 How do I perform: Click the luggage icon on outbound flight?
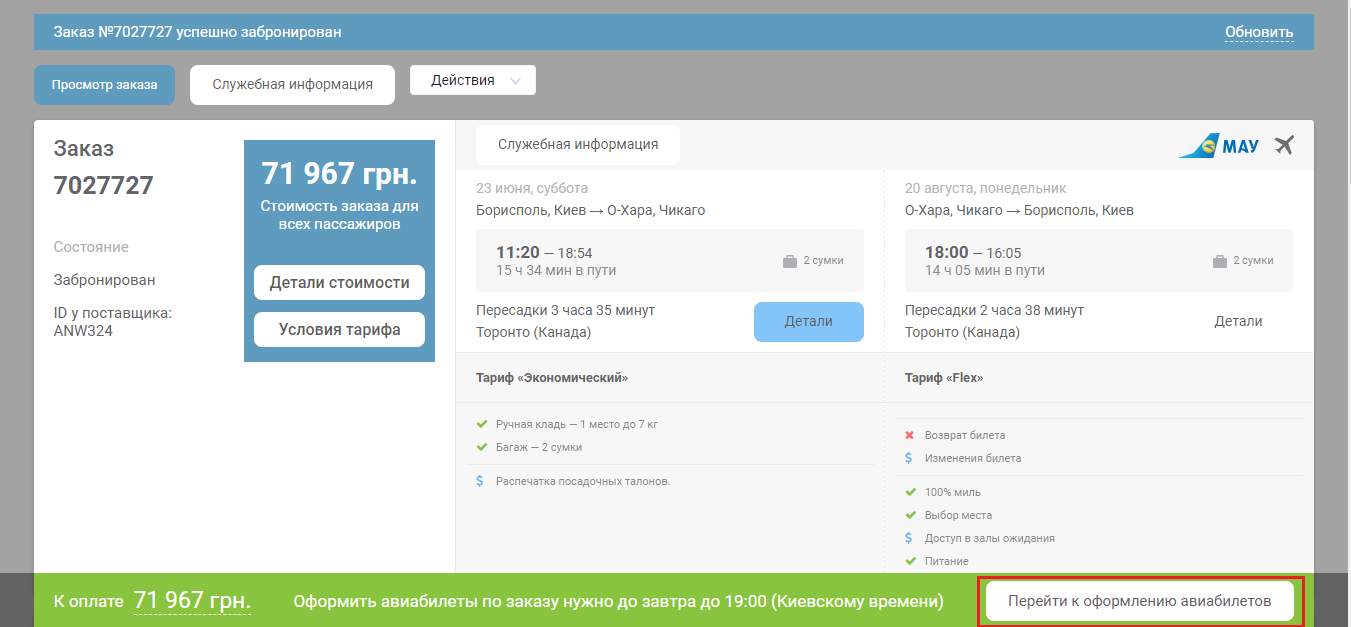click(x=790, y=261)
